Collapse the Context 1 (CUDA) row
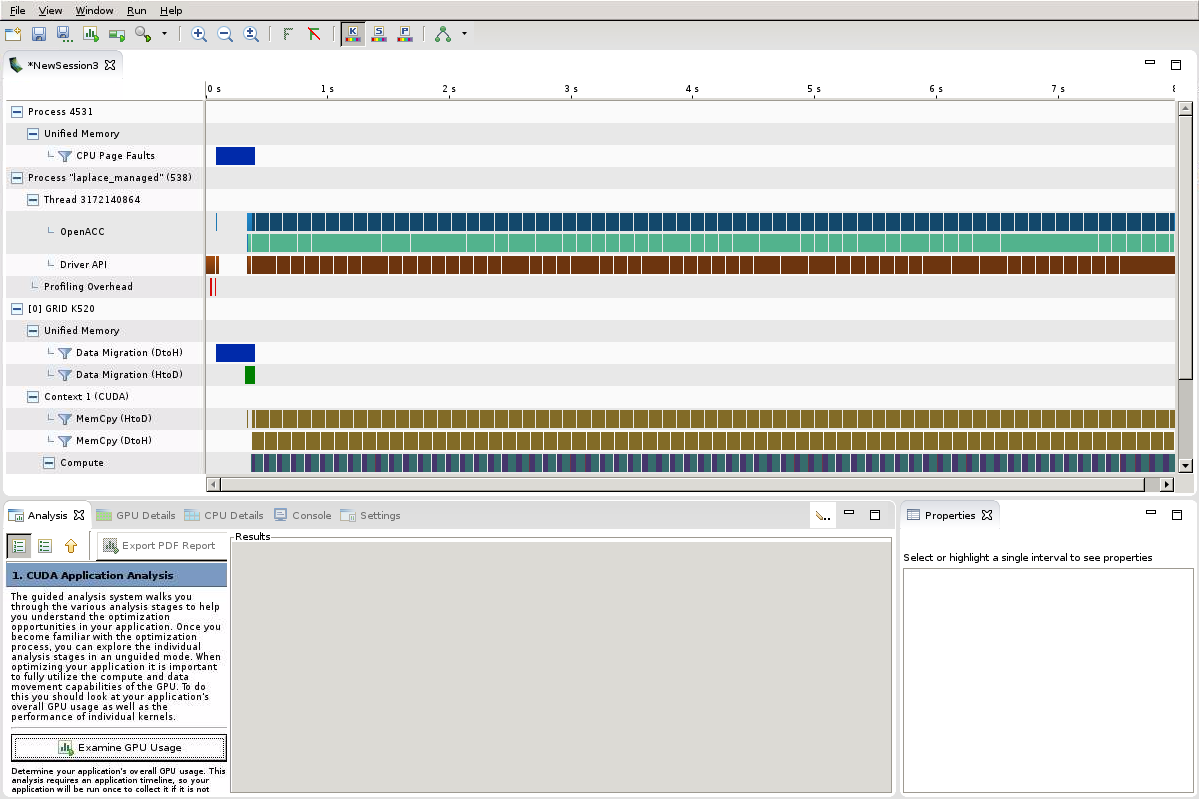The image size is (1199, 799). [x=33, y=397]
